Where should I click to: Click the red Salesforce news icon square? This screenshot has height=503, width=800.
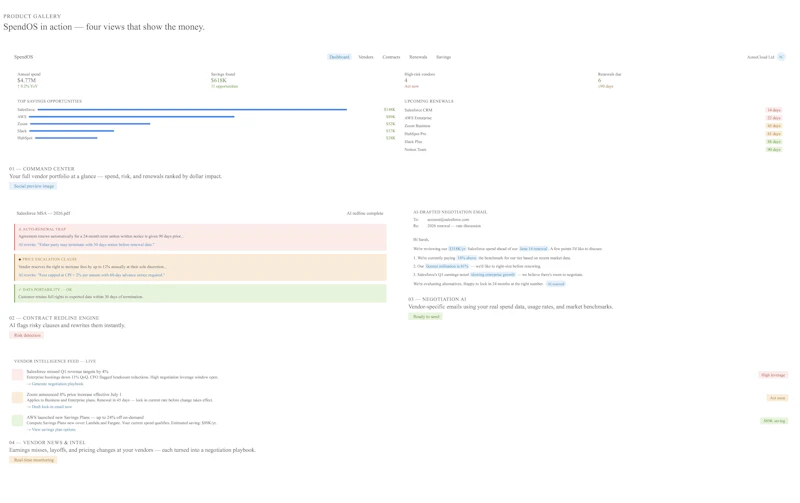[17, 374]
